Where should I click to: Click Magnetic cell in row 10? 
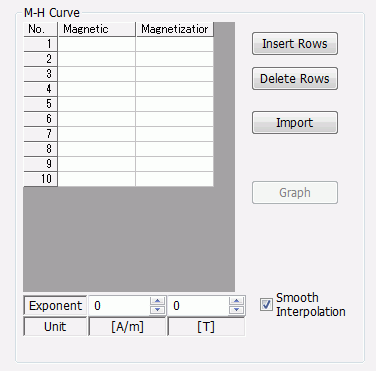[x=97, y=179]
